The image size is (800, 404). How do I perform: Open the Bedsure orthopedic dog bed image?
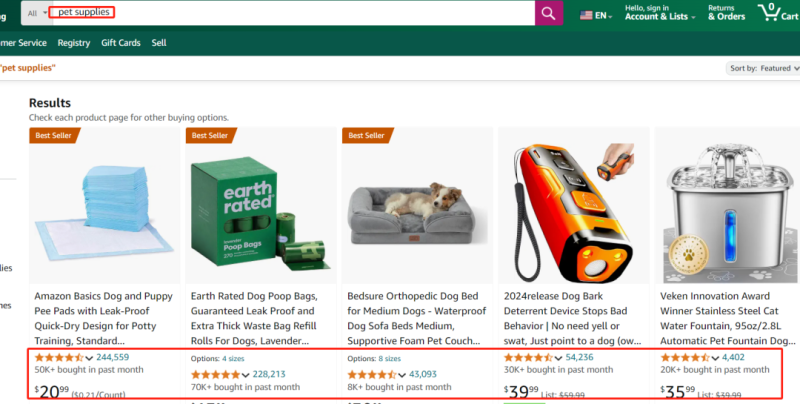coord(415,205)
